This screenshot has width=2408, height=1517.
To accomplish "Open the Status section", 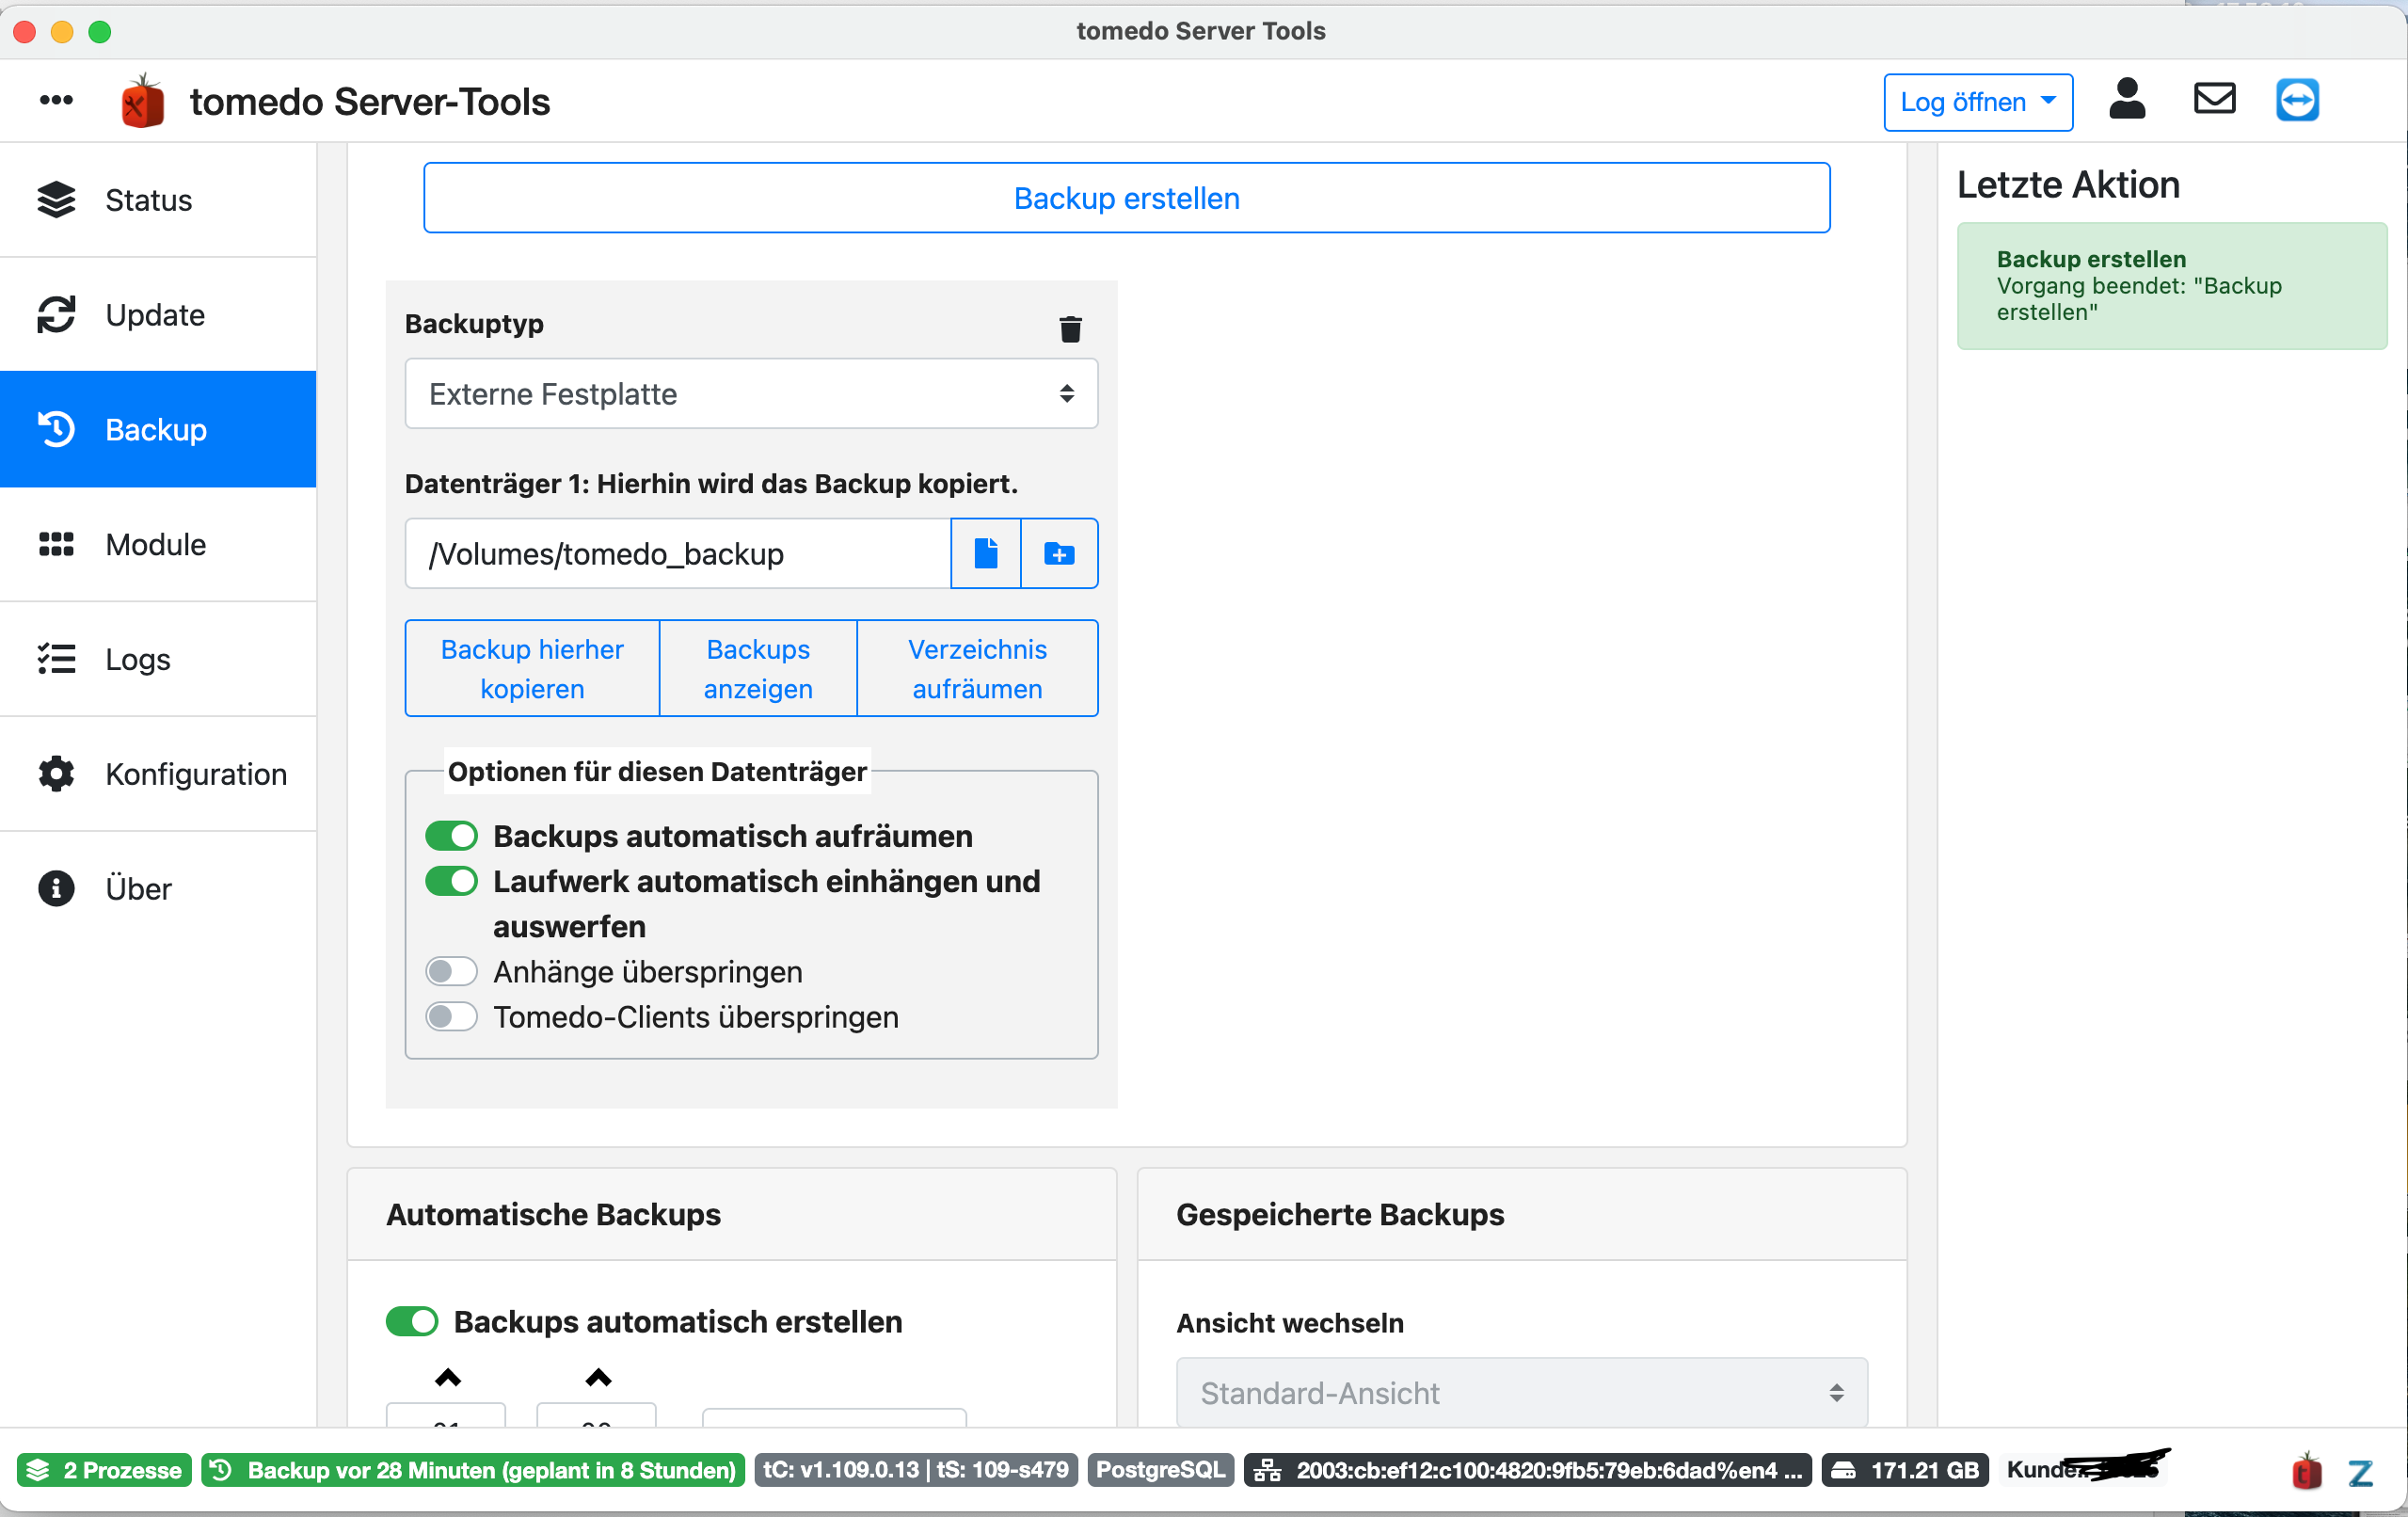I will click(x=158, y=200).
